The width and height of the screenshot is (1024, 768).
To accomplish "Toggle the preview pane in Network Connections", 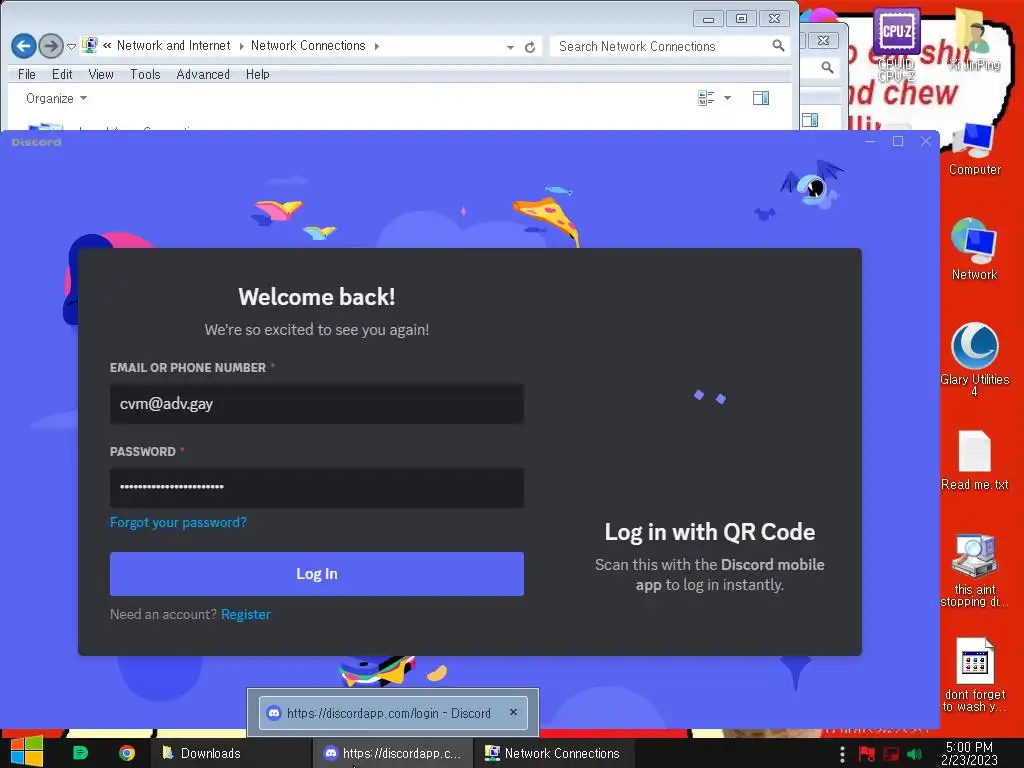I will (761, 99).
